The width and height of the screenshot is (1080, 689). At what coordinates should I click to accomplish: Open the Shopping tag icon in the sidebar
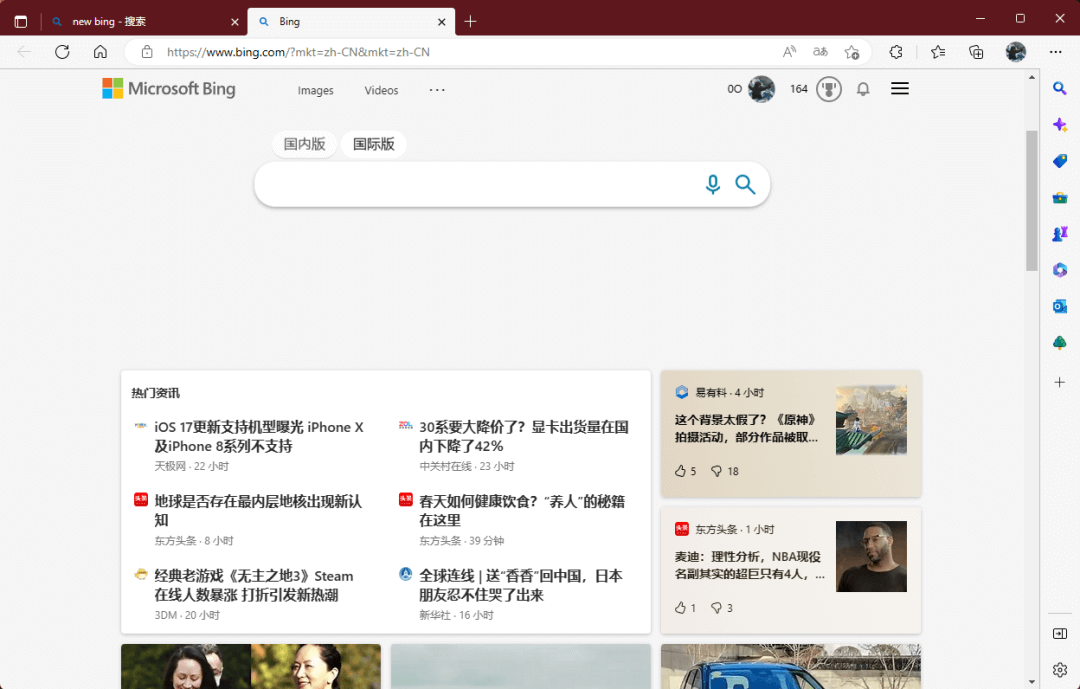pyautogui.click(x=1059, y=160)
